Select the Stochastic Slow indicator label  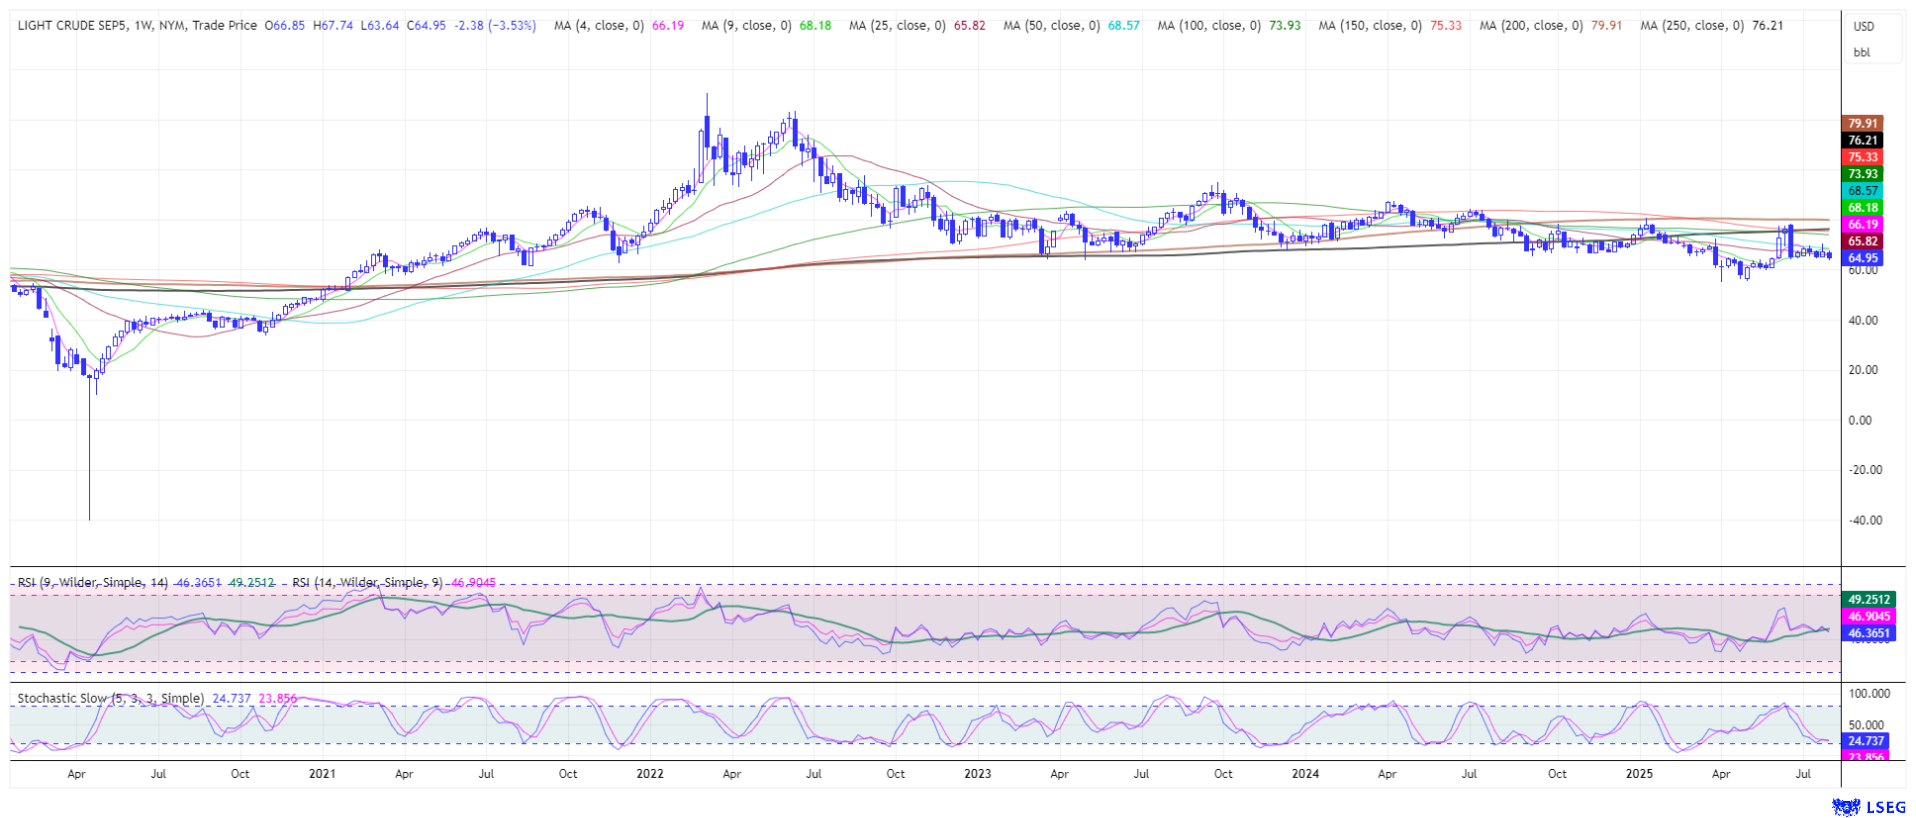coord(110,698)
